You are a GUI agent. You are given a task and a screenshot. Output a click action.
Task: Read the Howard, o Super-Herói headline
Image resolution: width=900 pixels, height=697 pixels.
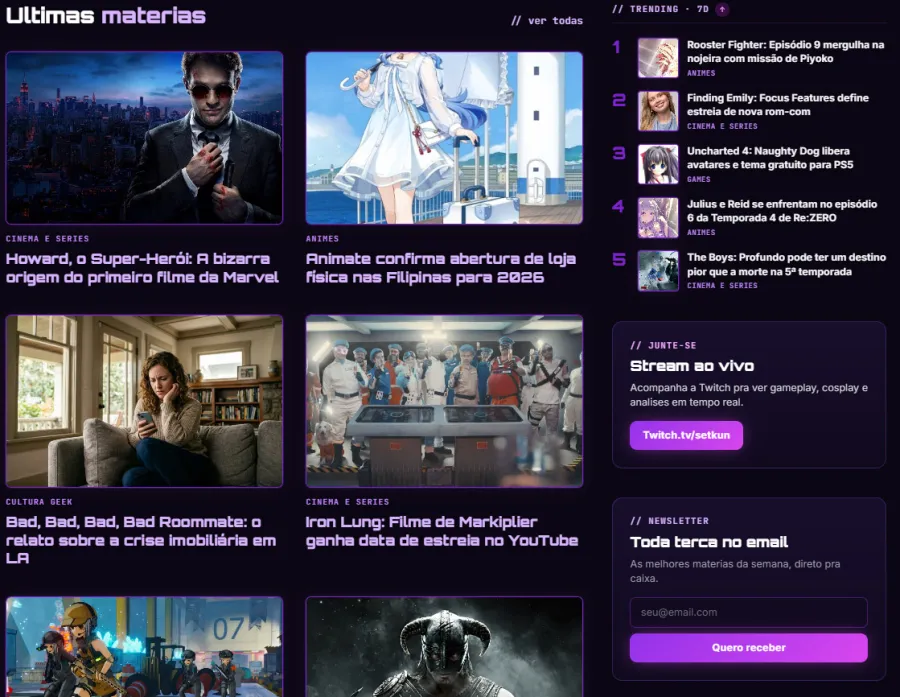(x=142, y=268)
